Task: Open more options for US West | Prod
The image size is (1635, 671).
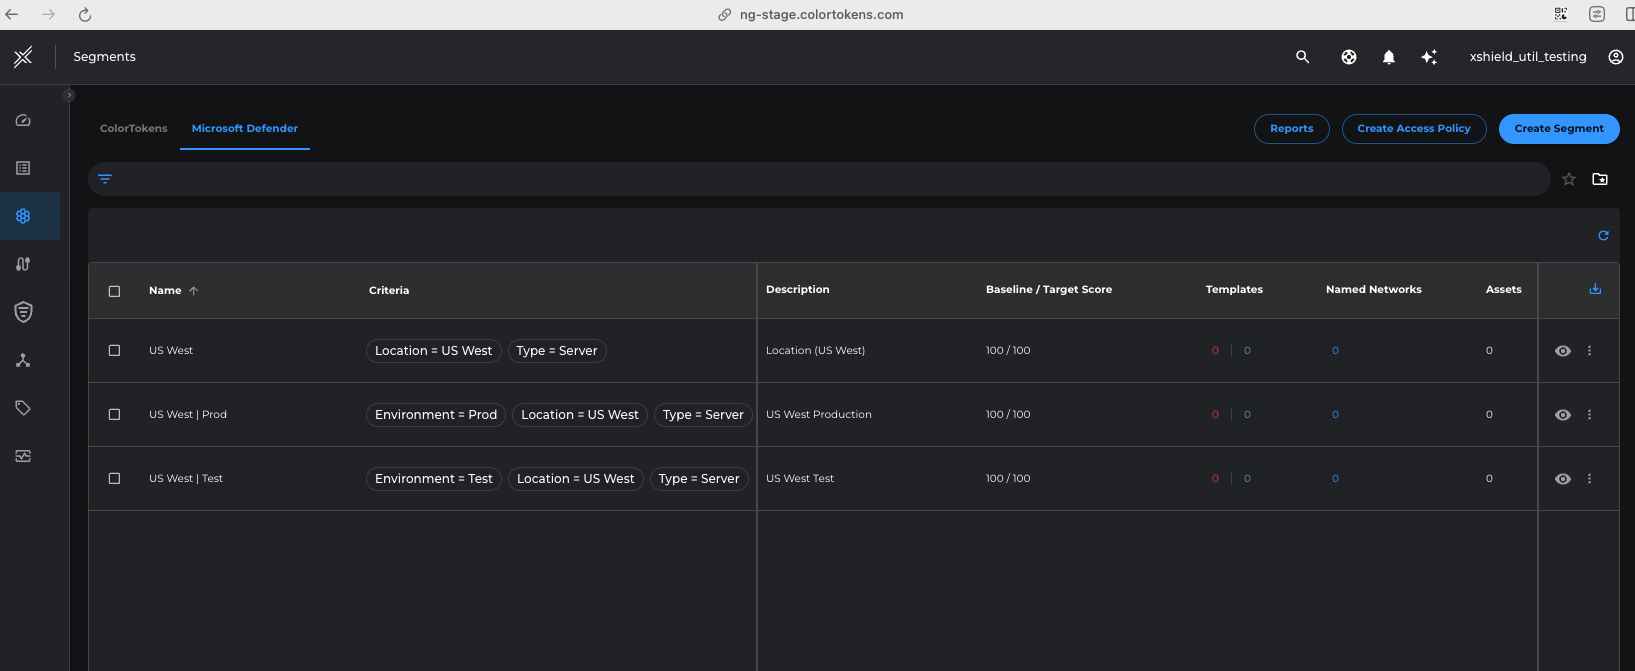Action: [1589, 415]
